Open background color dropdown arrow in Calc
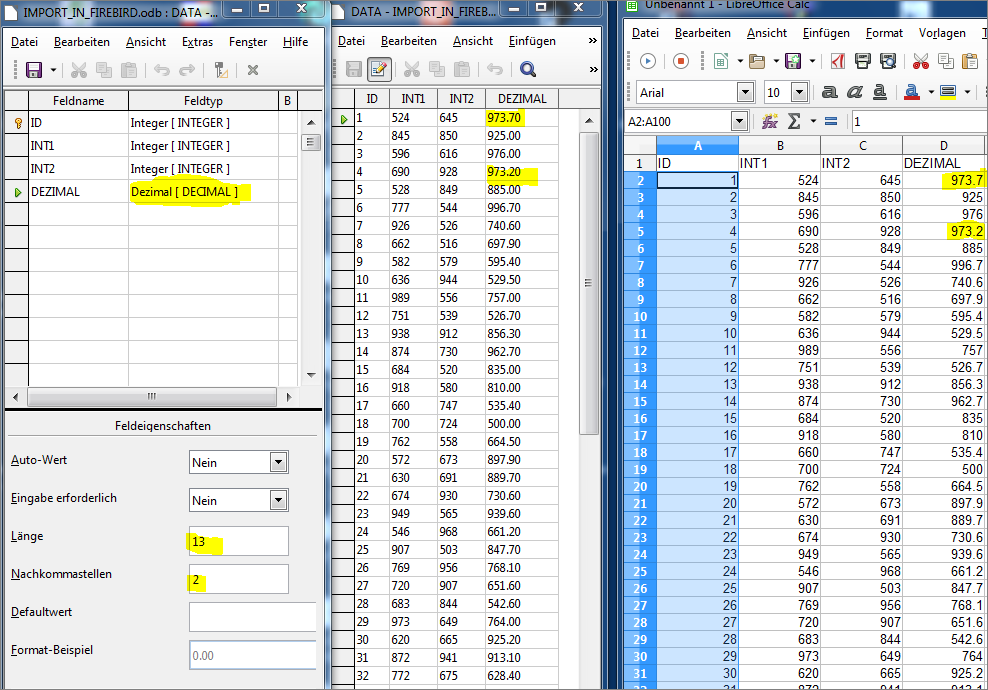The width and height of the screenshot is (988, 690). pyautogui.click(x=967, y=92)
